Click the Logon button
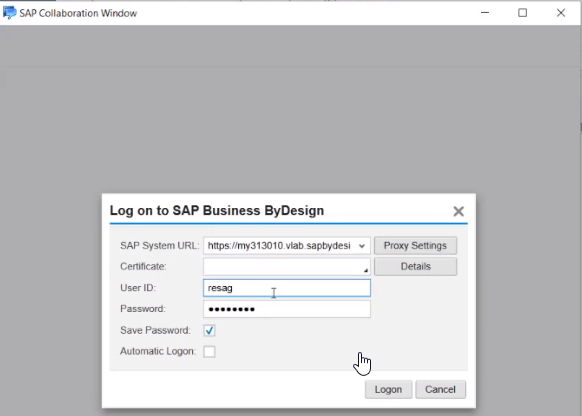 tap(388, 389)
